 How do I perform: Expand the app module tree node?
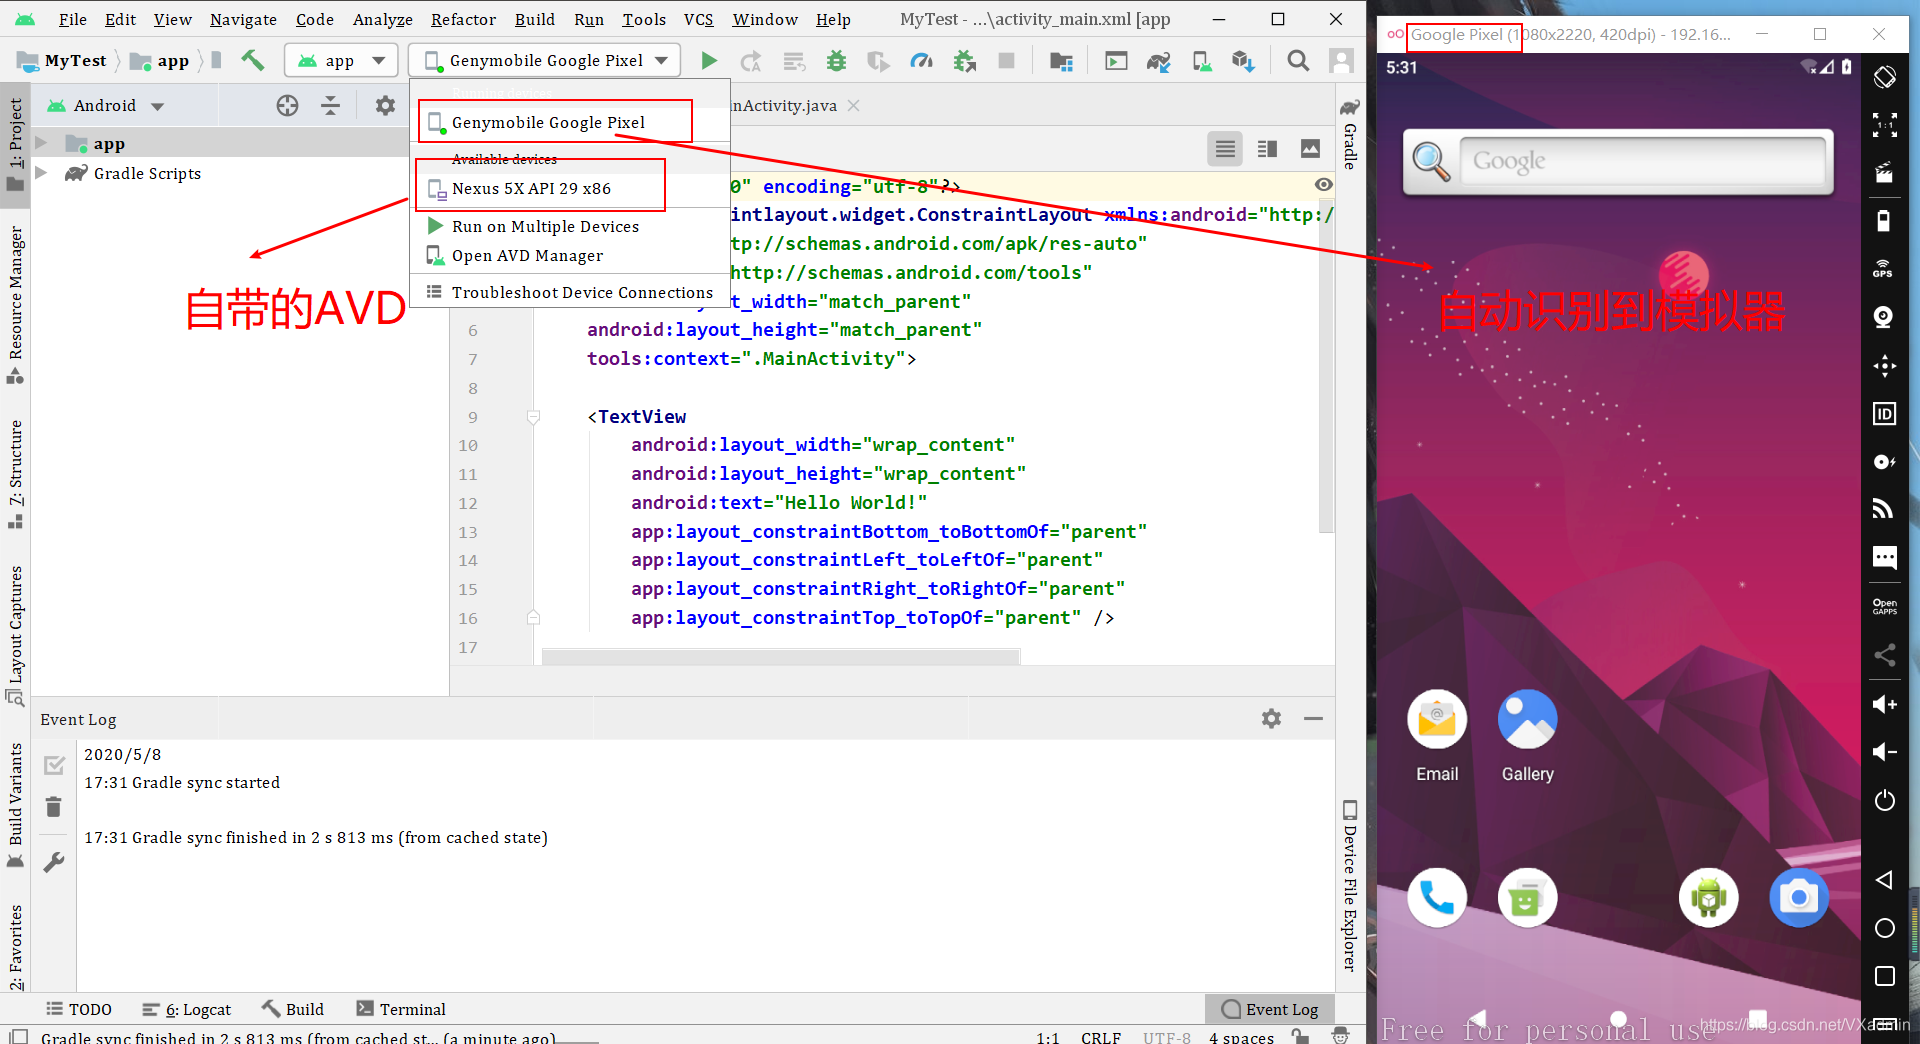[x=41, y=144]
